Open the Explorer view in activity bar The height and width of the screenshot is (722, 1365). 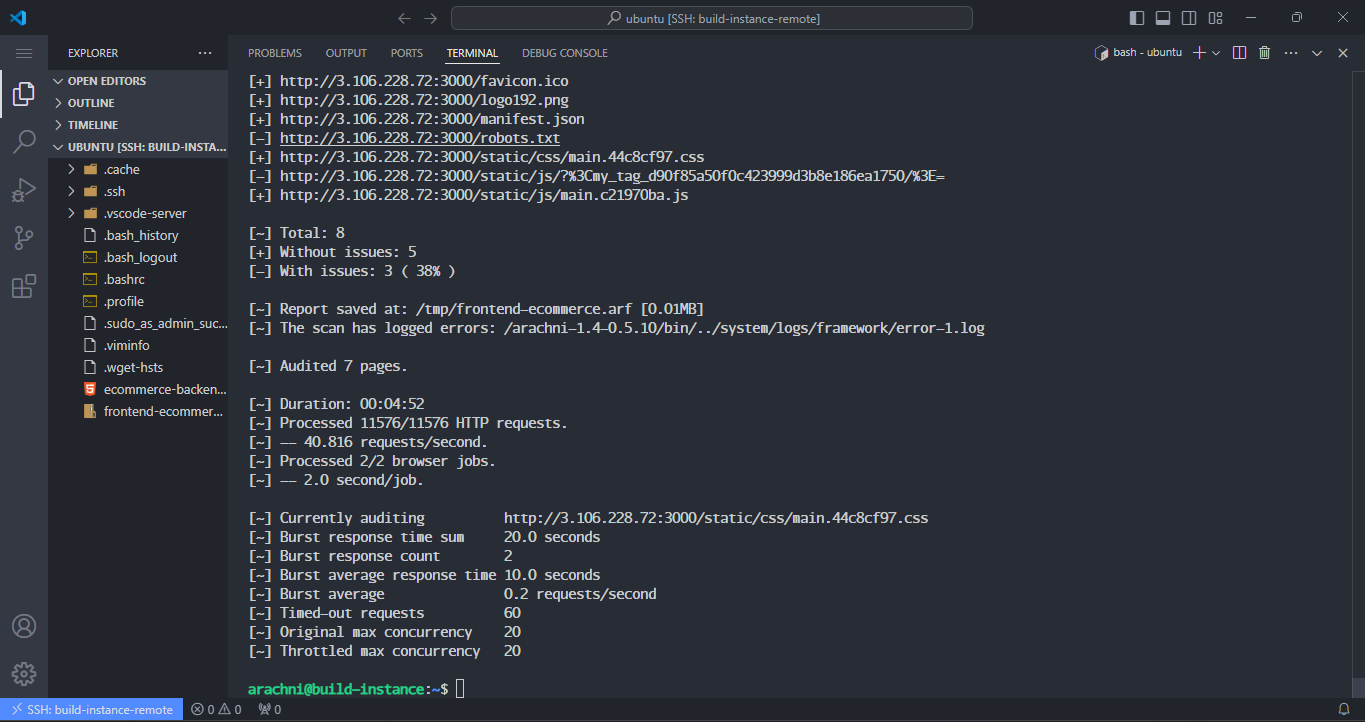pyautogui.click(x=24, y=95)
